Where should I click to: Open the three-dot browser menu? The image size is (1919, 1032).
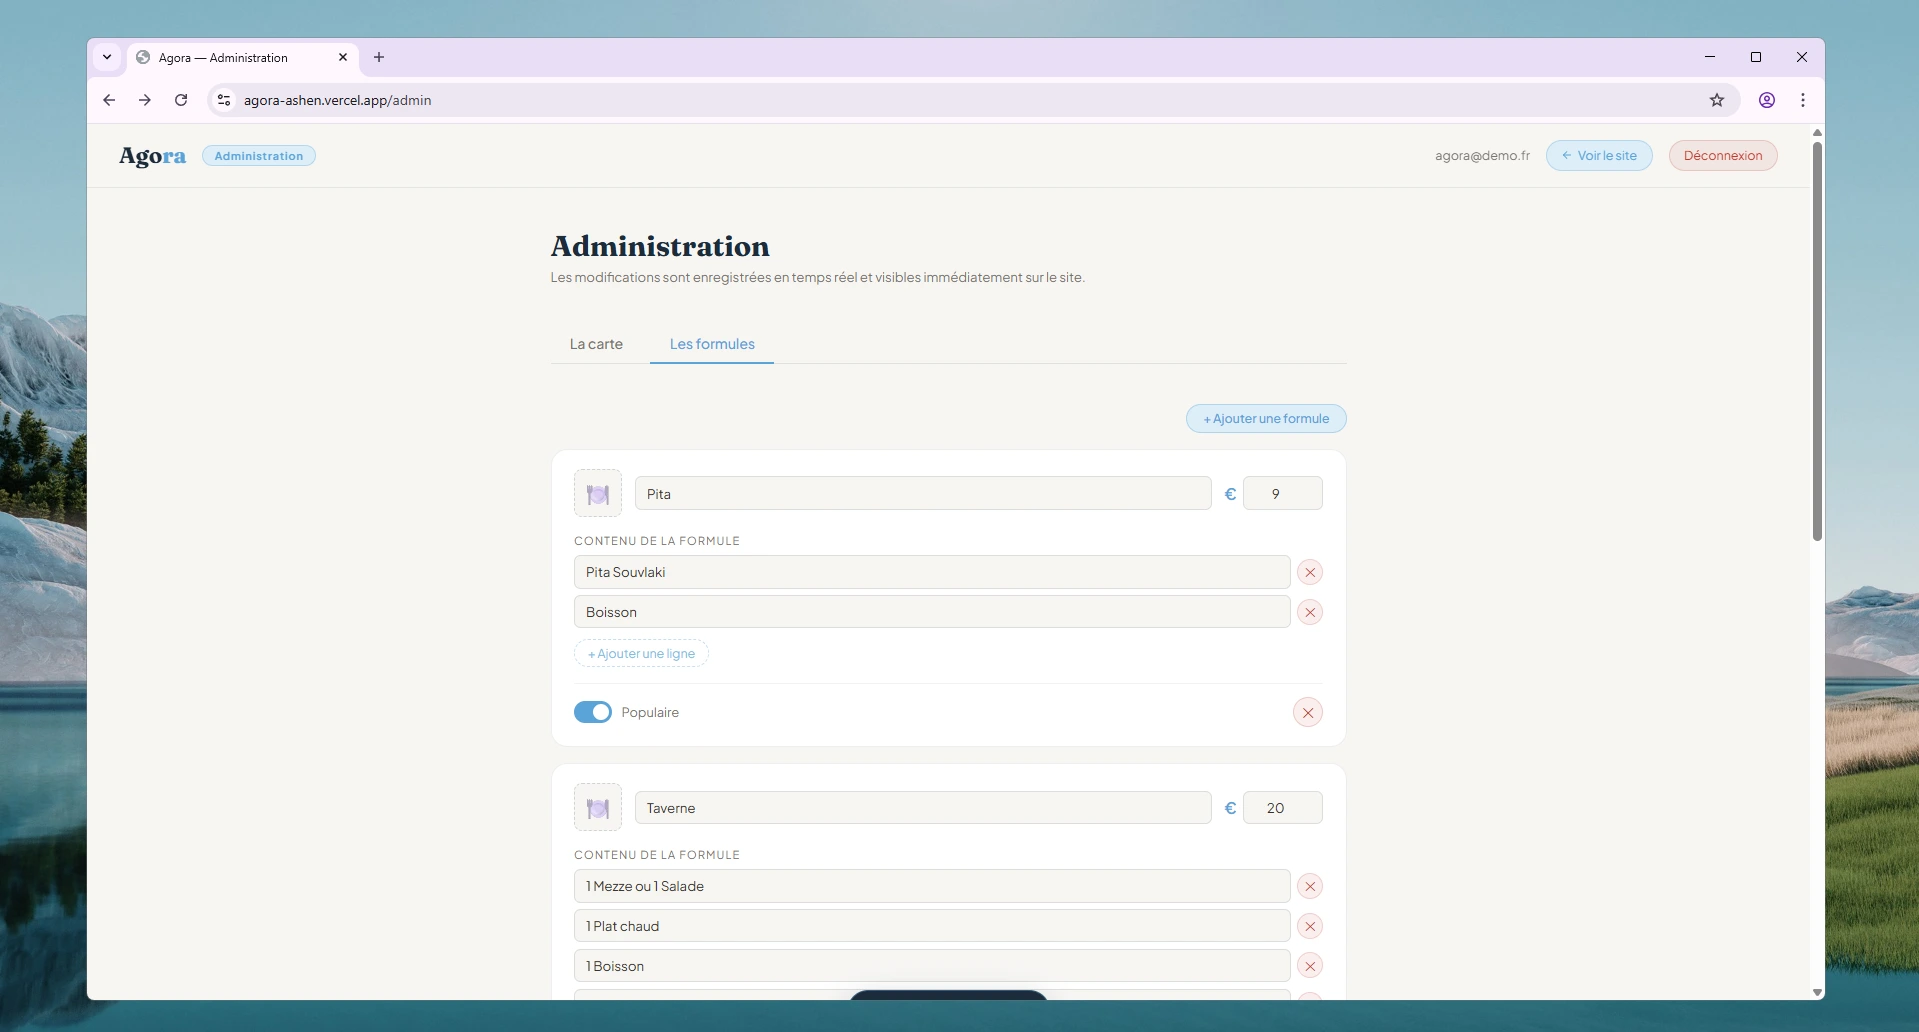tap(1803, 100)
